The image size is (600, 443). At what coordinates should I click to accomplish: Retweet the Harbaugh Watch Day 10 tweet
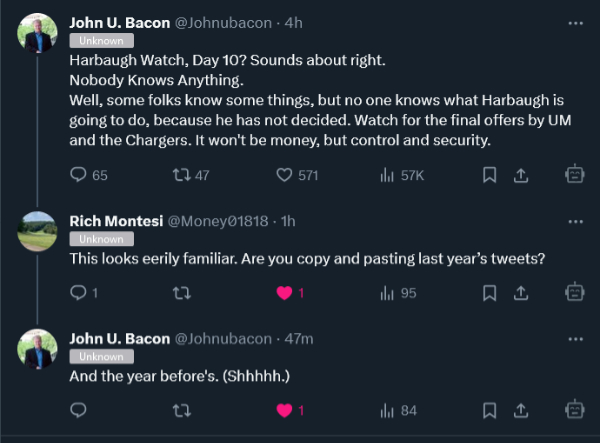pyautogui.click(x=183, y=175)
